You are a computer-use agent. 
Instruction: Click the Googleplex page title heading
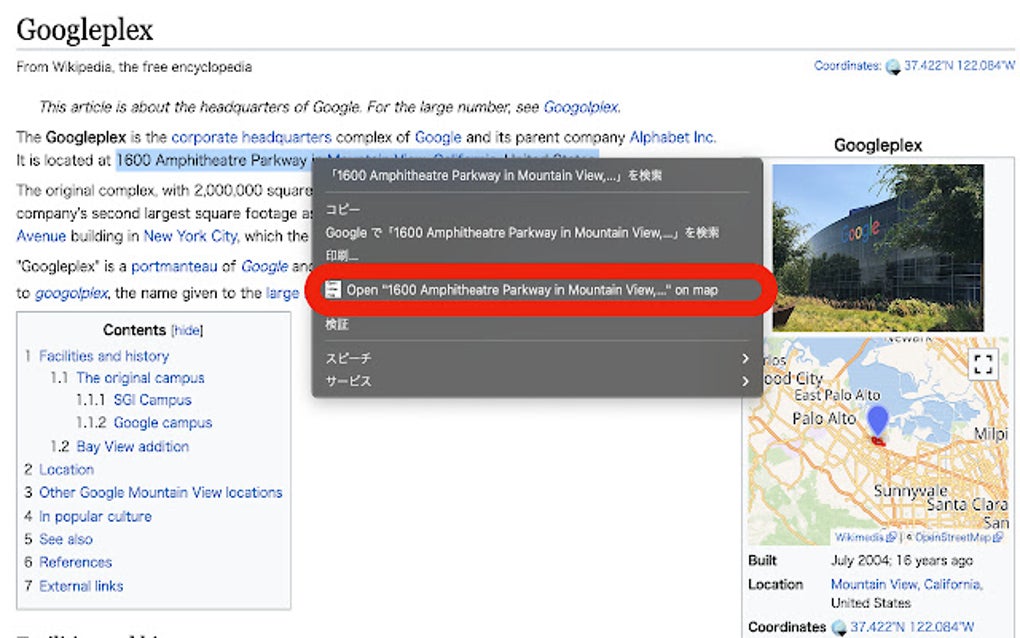point(85,30)
